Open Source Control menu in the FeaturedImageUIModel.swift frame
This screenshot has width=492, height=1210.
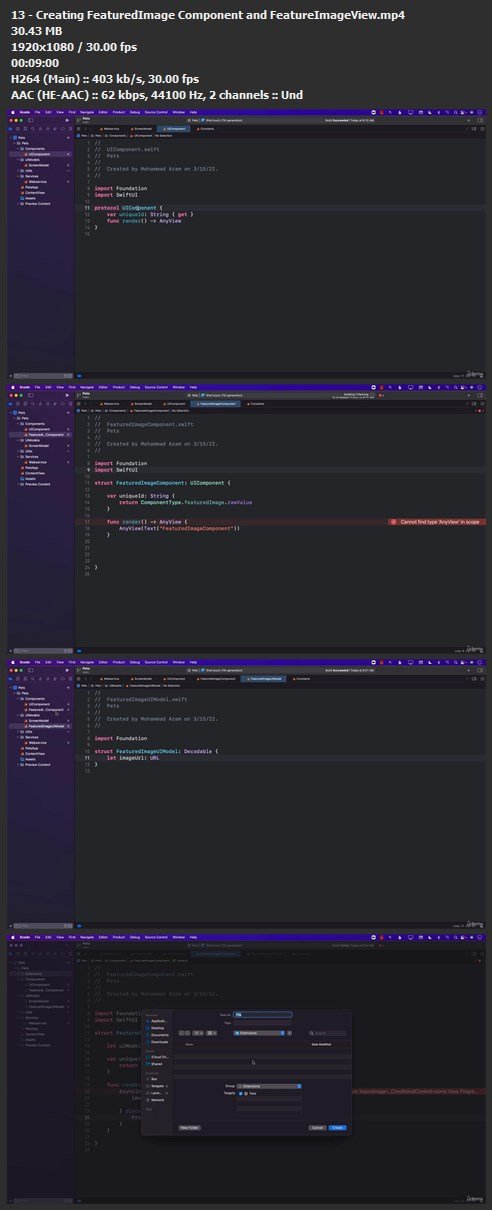point(156,662)
